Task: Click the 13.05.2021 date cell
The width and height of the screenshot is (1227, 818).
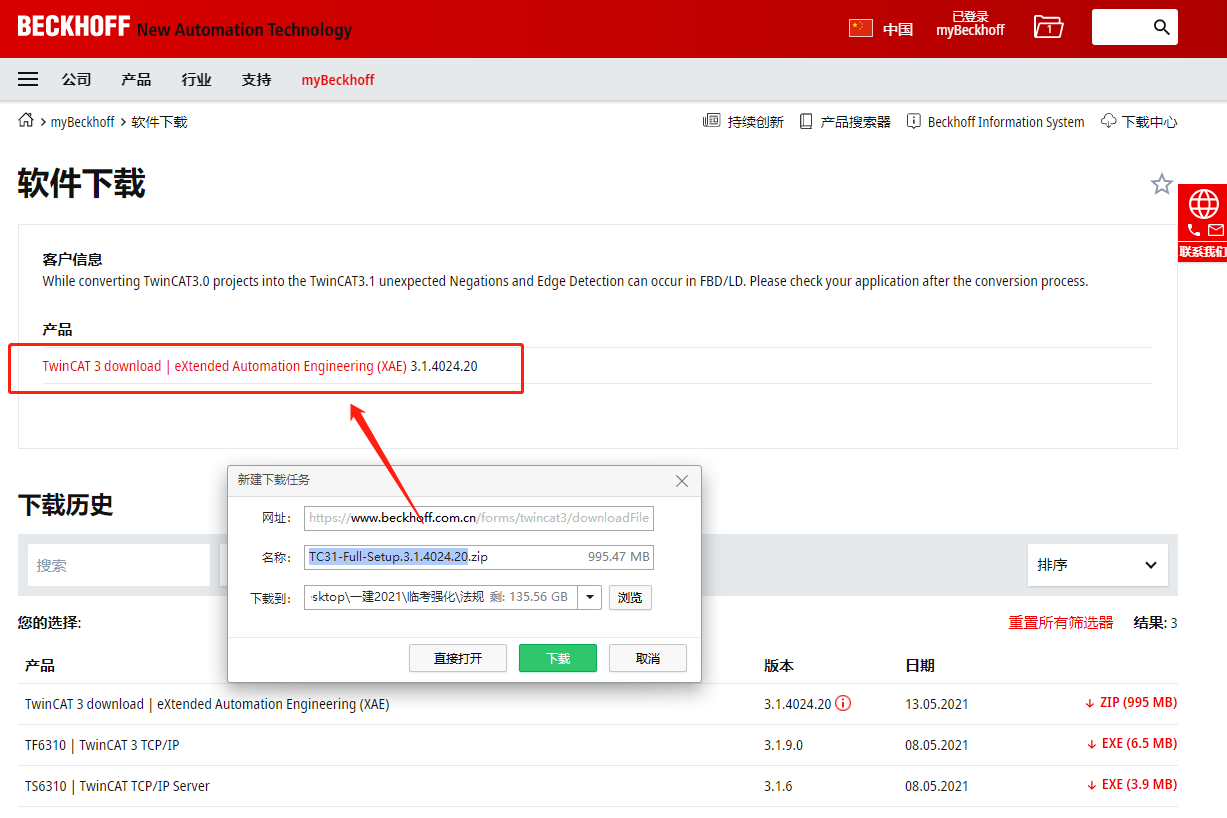Action: [x=937, y=704]
